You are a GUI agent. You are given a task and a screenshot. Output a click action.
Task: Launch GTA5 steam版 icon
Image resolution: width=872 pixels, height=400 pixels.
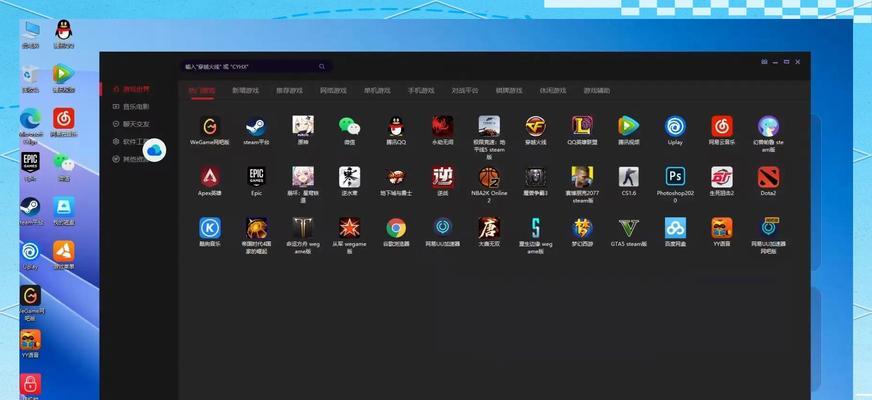(x=628, y=228)
